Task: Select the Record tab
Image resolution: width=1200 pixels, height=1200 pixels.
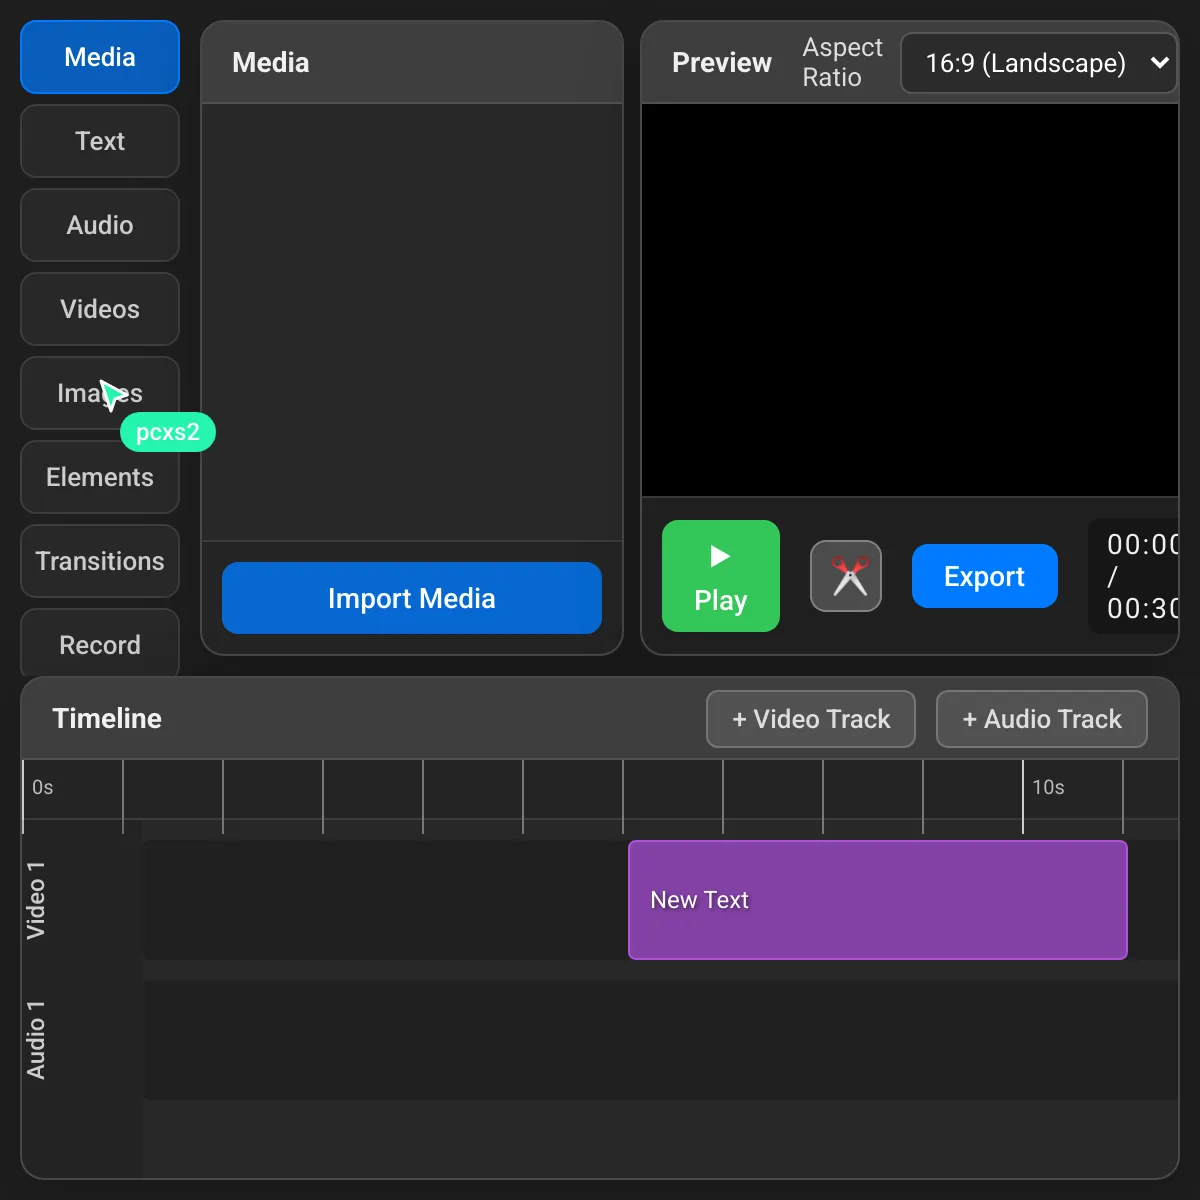Action: pyautogui.click(x=100, y=644)
